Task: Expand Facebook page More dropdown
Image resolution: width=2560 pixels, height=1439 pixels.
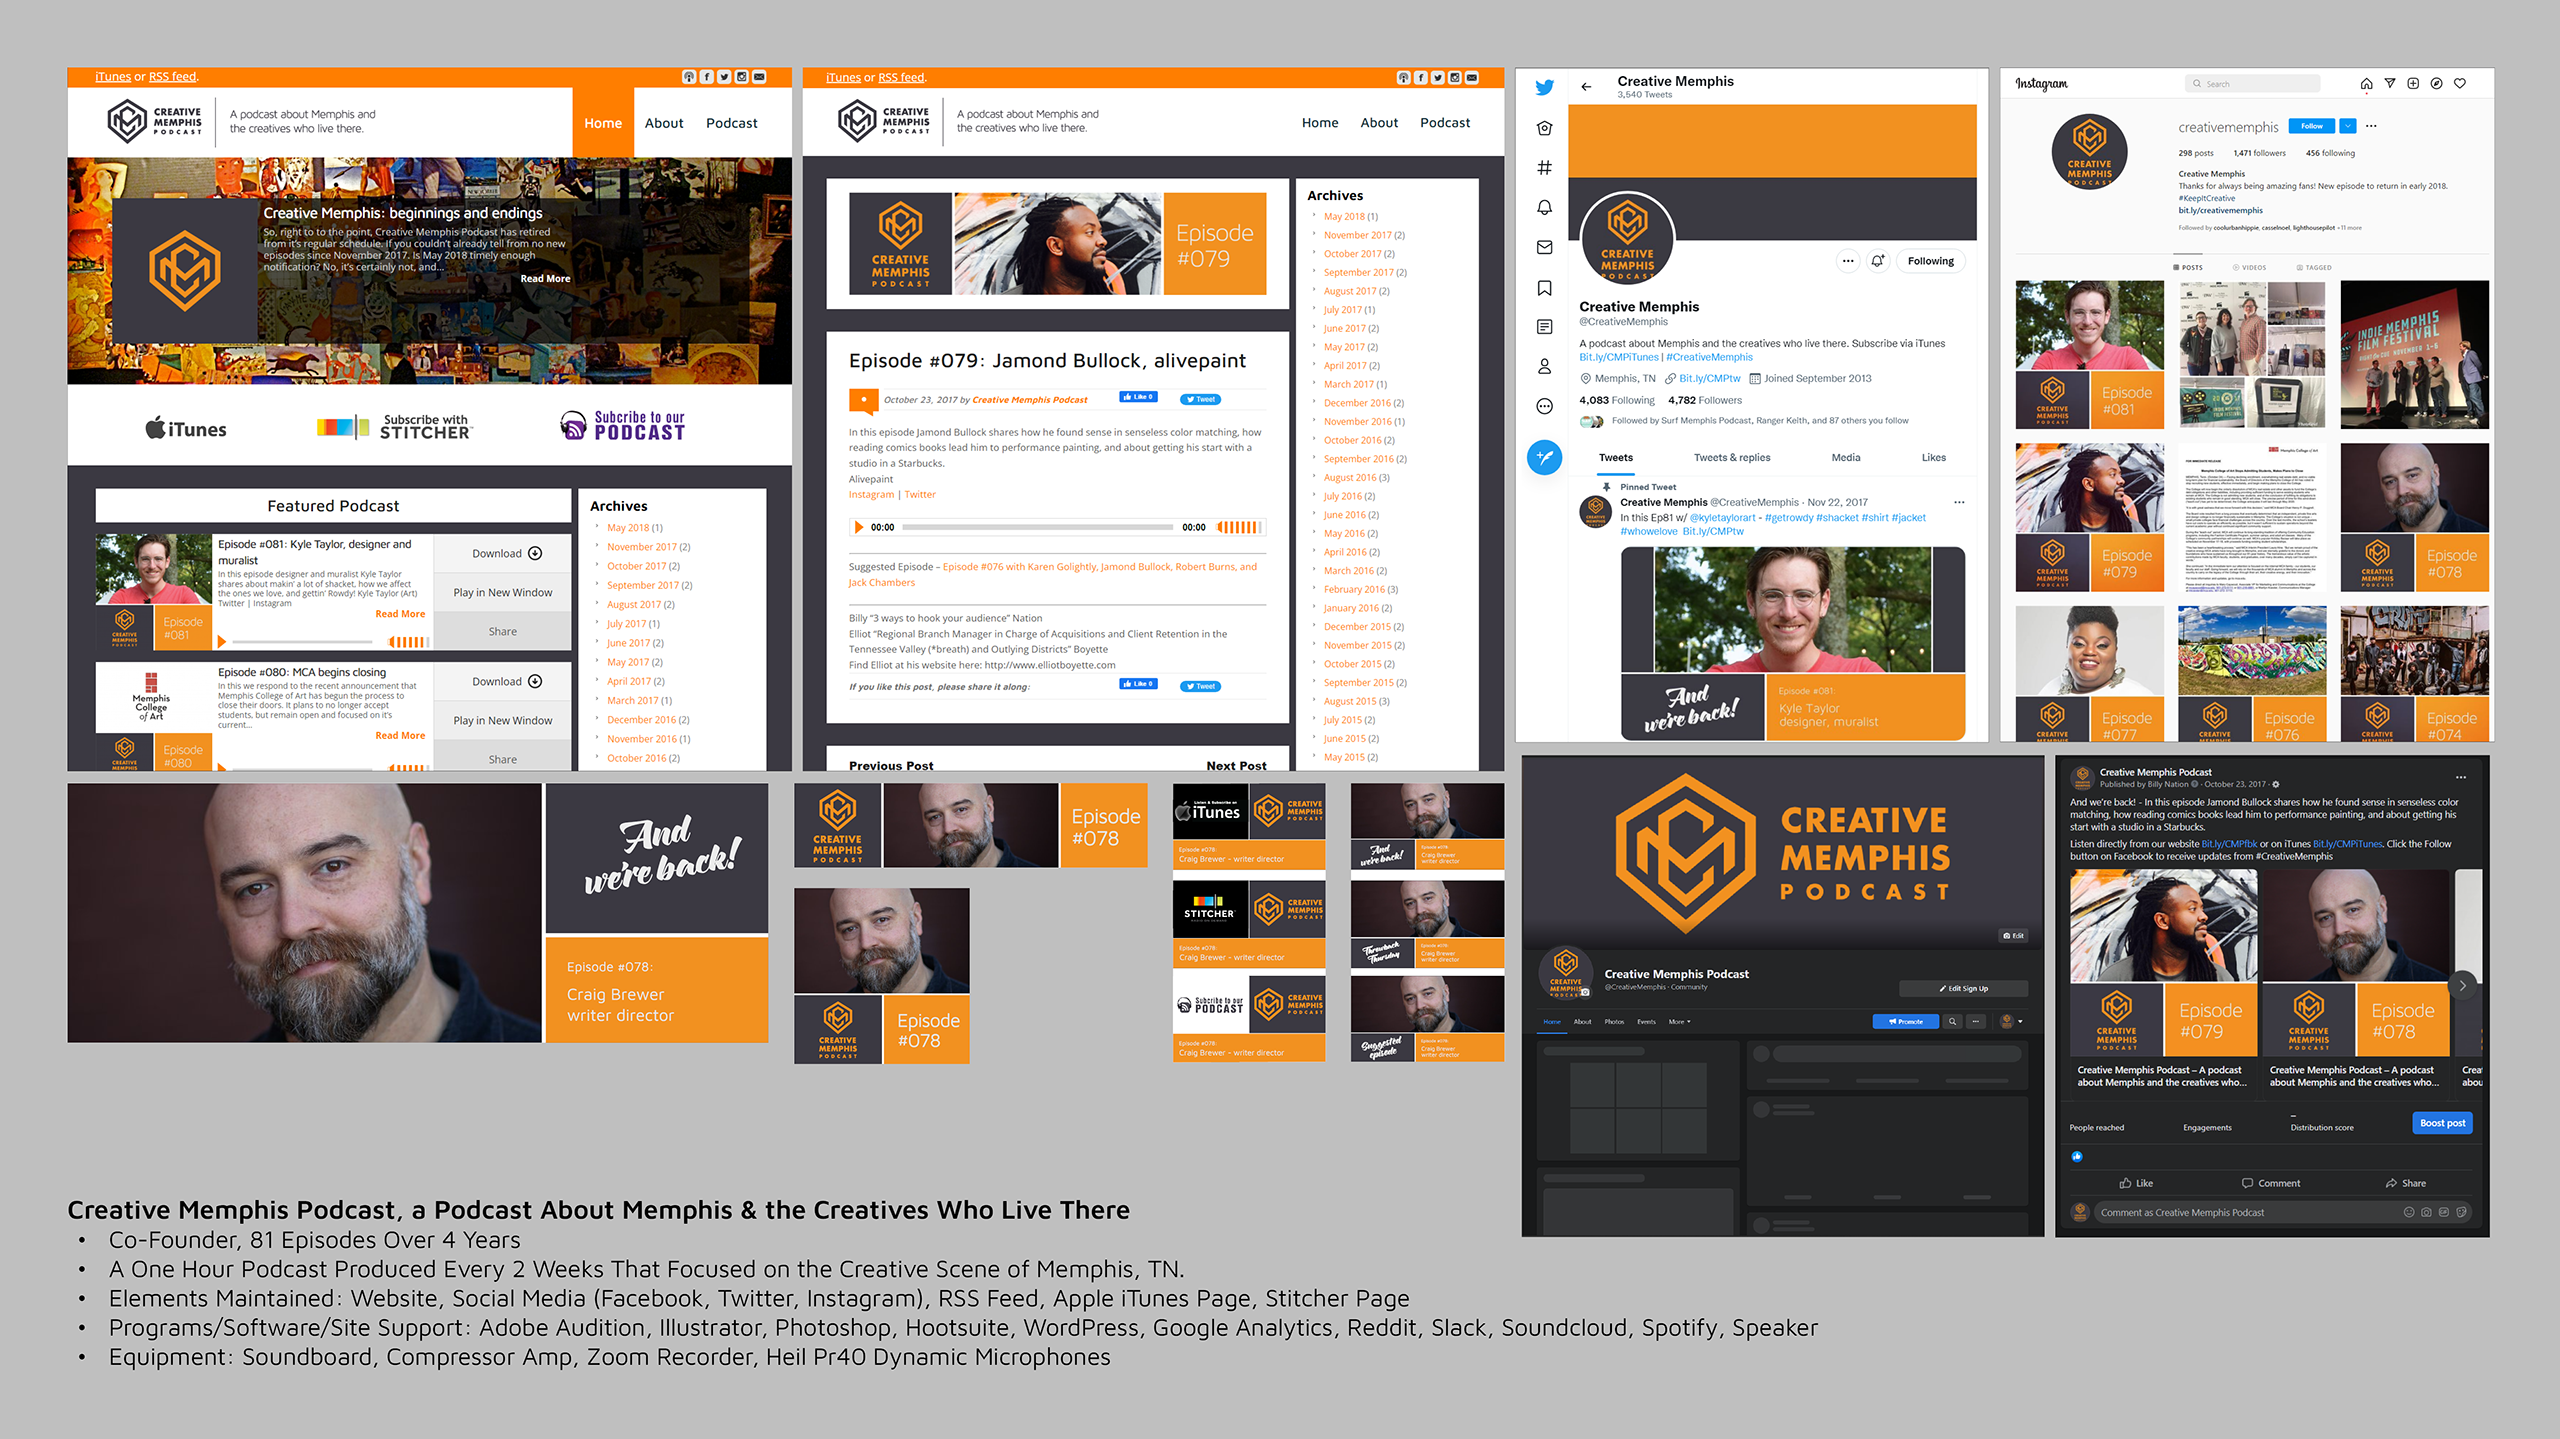Action: coord(1680,1022)
